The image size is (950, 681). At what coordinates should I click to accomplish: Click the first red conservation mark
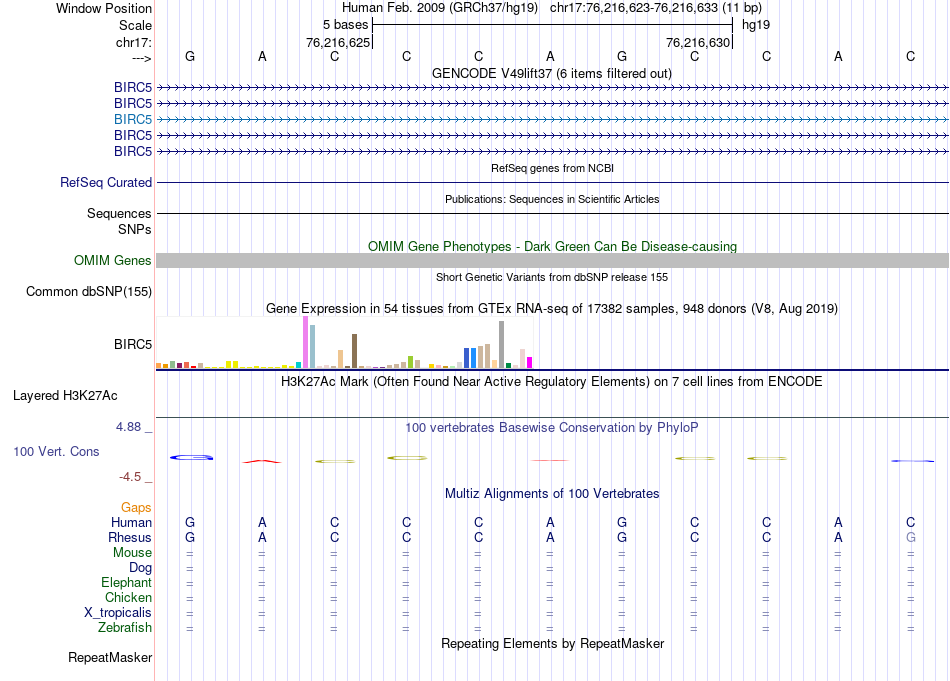pyautogui.click(x=262, y=462)
